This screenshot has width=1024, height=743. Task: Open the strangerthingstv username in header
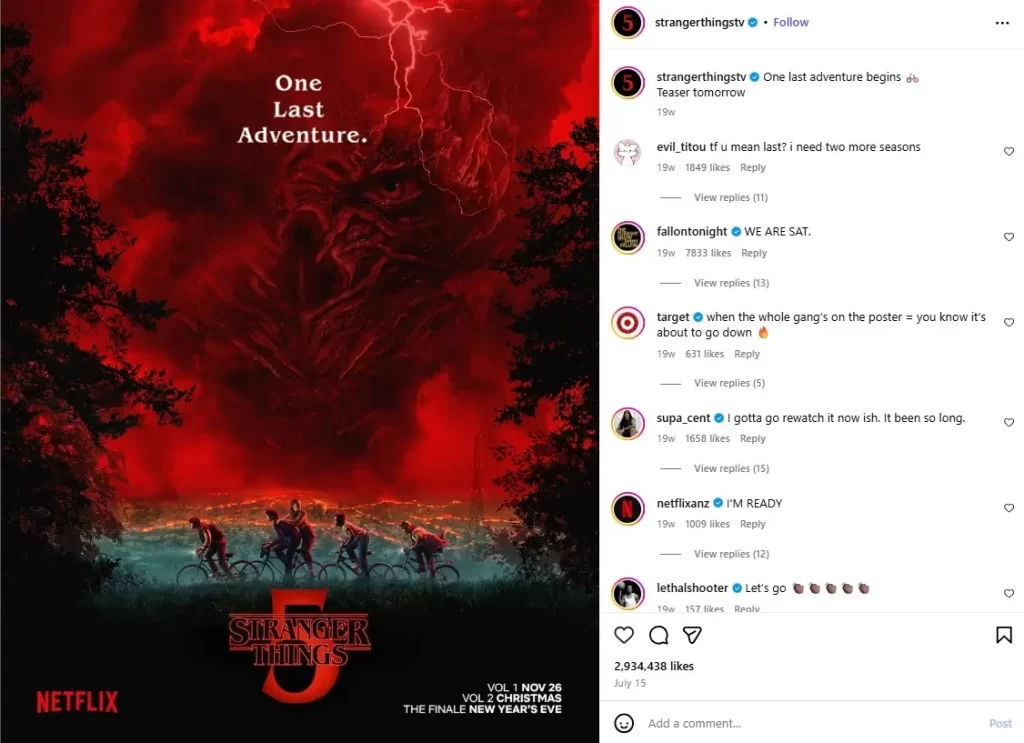[x=699, y=22]
